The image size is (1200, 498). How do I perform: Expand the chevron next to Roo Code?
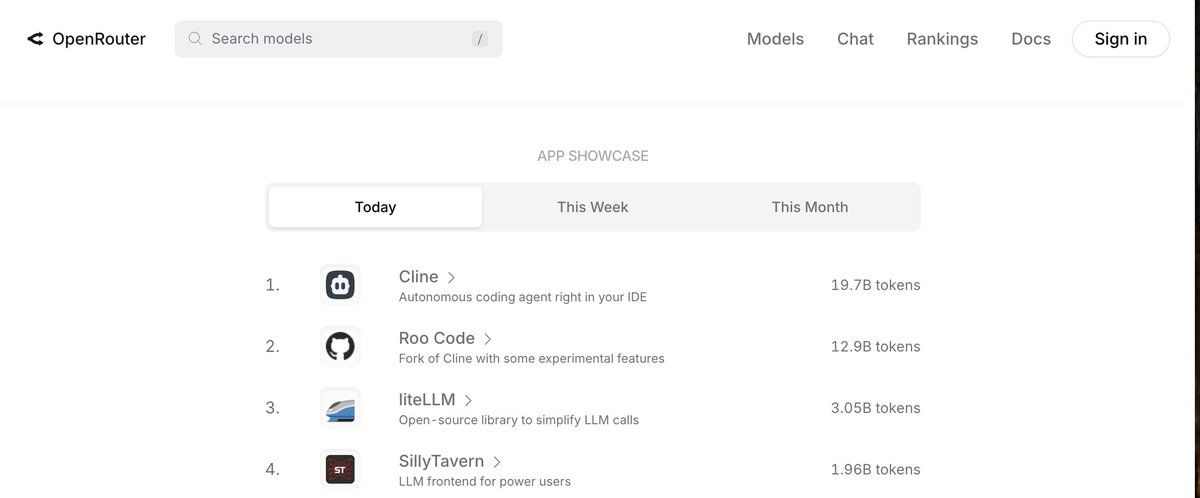(x=487, y=339)
